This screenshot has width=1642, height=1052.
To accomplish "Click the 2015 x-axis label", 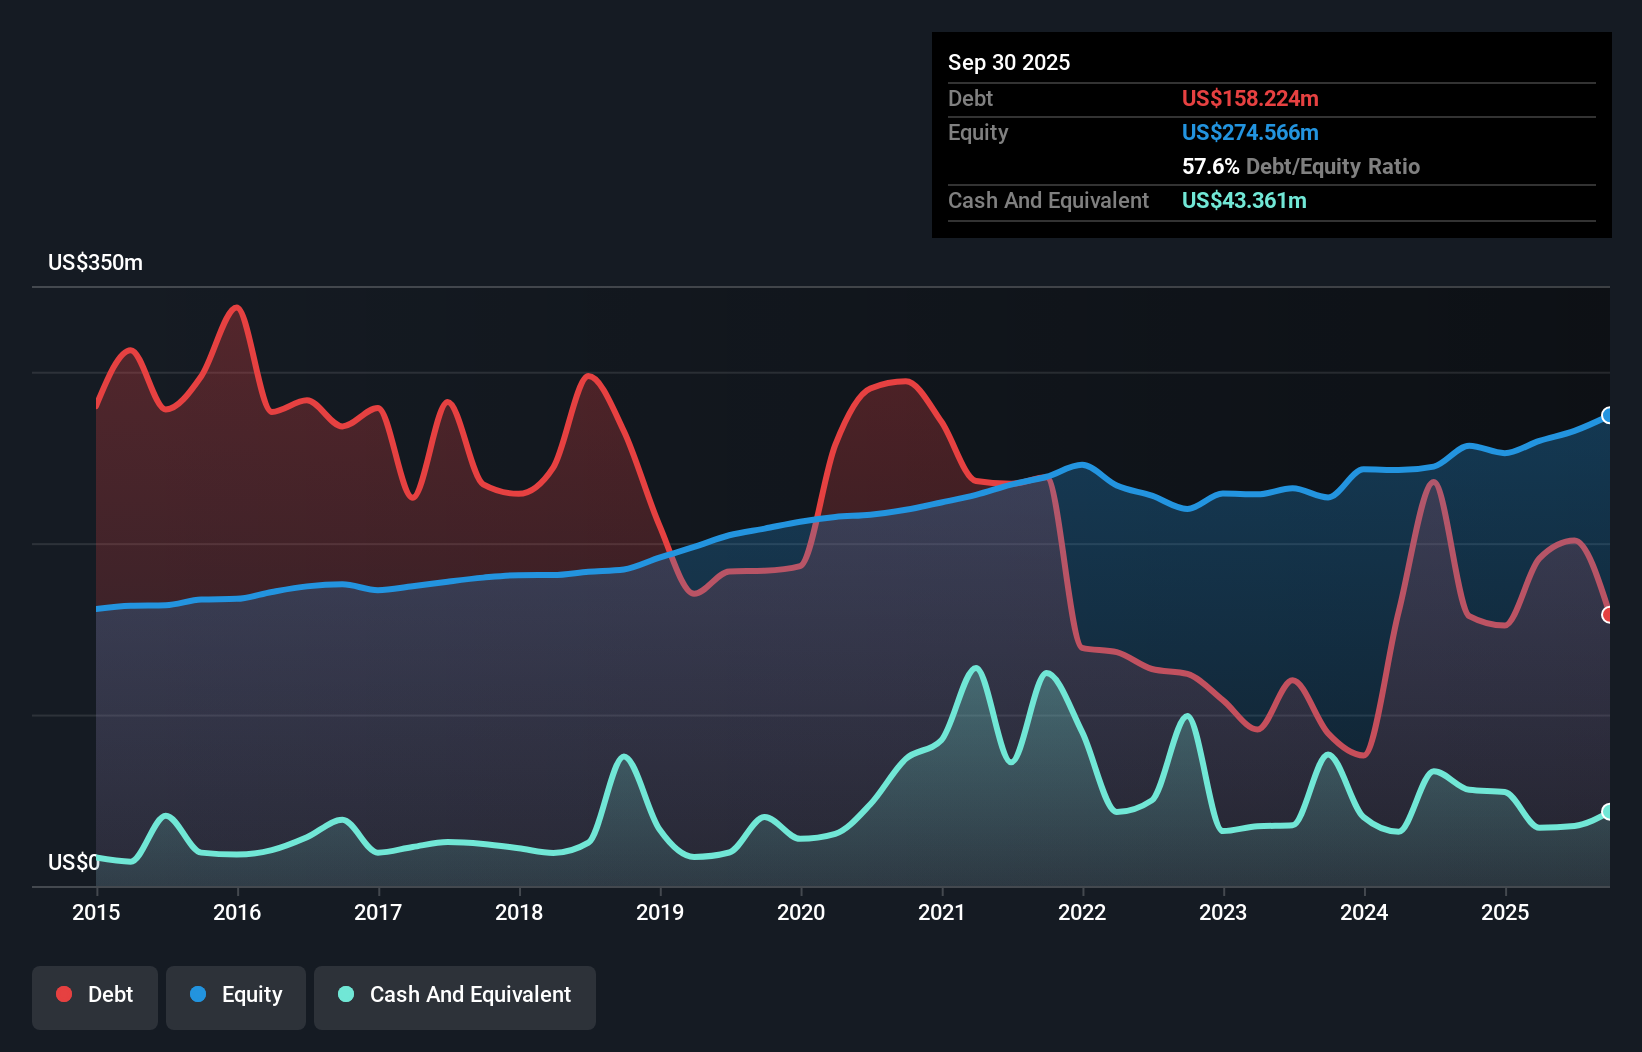I will [96, 912].
